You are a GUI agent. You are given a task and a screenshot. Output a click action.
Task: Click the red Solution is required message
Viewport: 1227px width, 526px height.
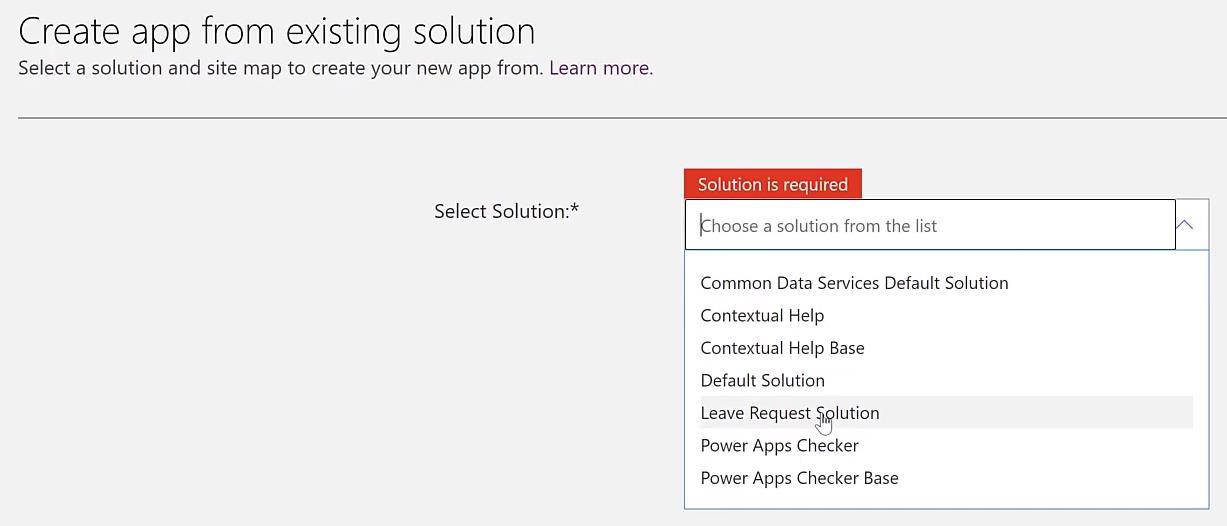point(773,184)
